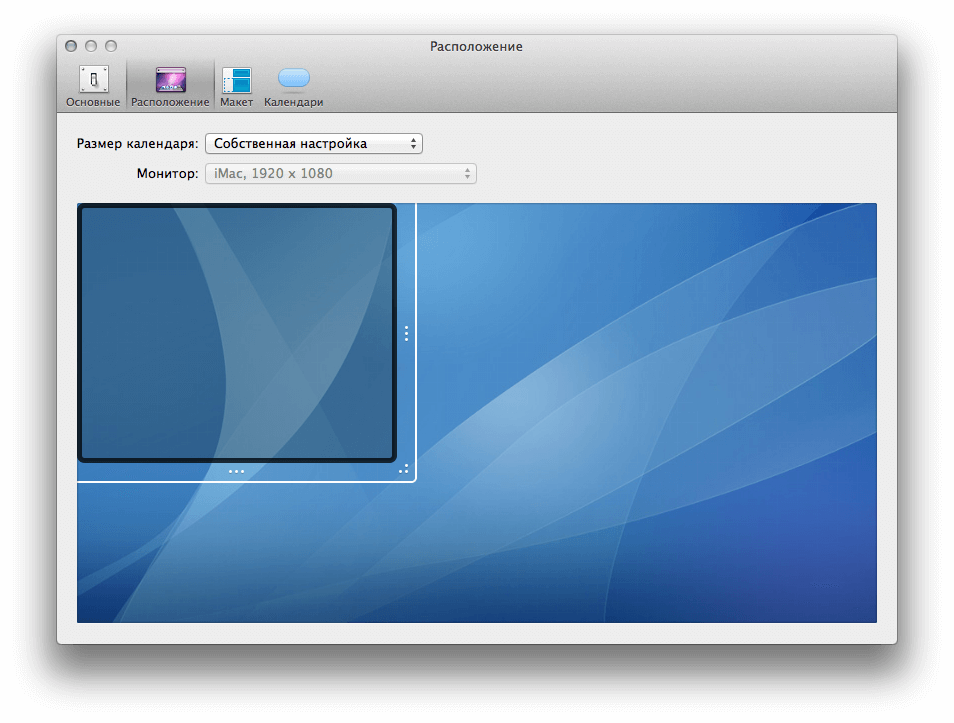The height and width of the screenshot is (723, 954).
Task: Click the Календари text label in toolbar
Action: point(293,102)
